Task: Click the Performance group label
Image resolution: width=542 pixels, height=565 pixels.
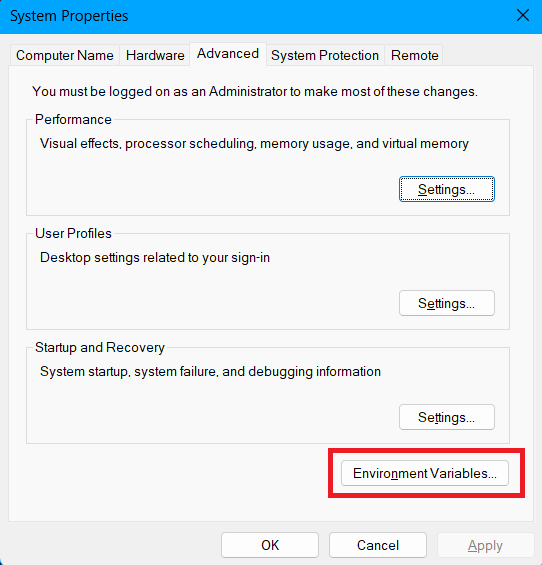Action: coord(73,119)
